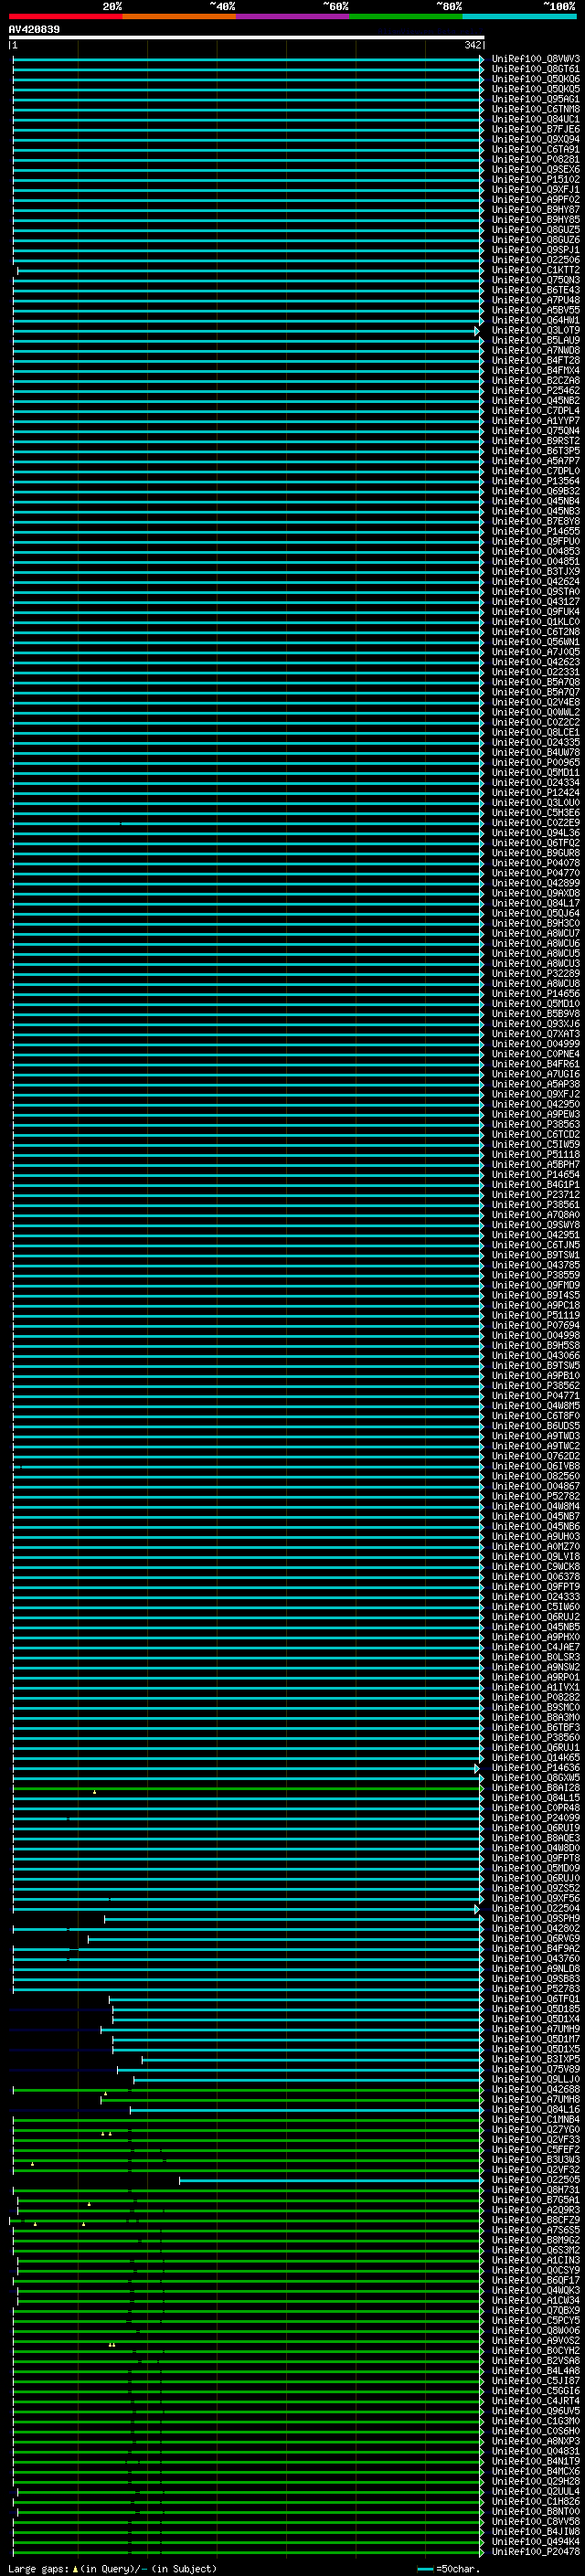Open hit UniRef100_O22504

tap(535, 1908)
